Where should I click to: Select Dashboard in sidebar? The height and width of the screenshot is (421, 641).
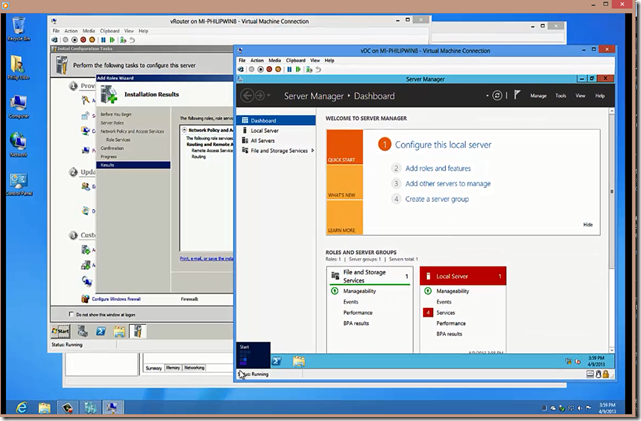coord(276,121)
